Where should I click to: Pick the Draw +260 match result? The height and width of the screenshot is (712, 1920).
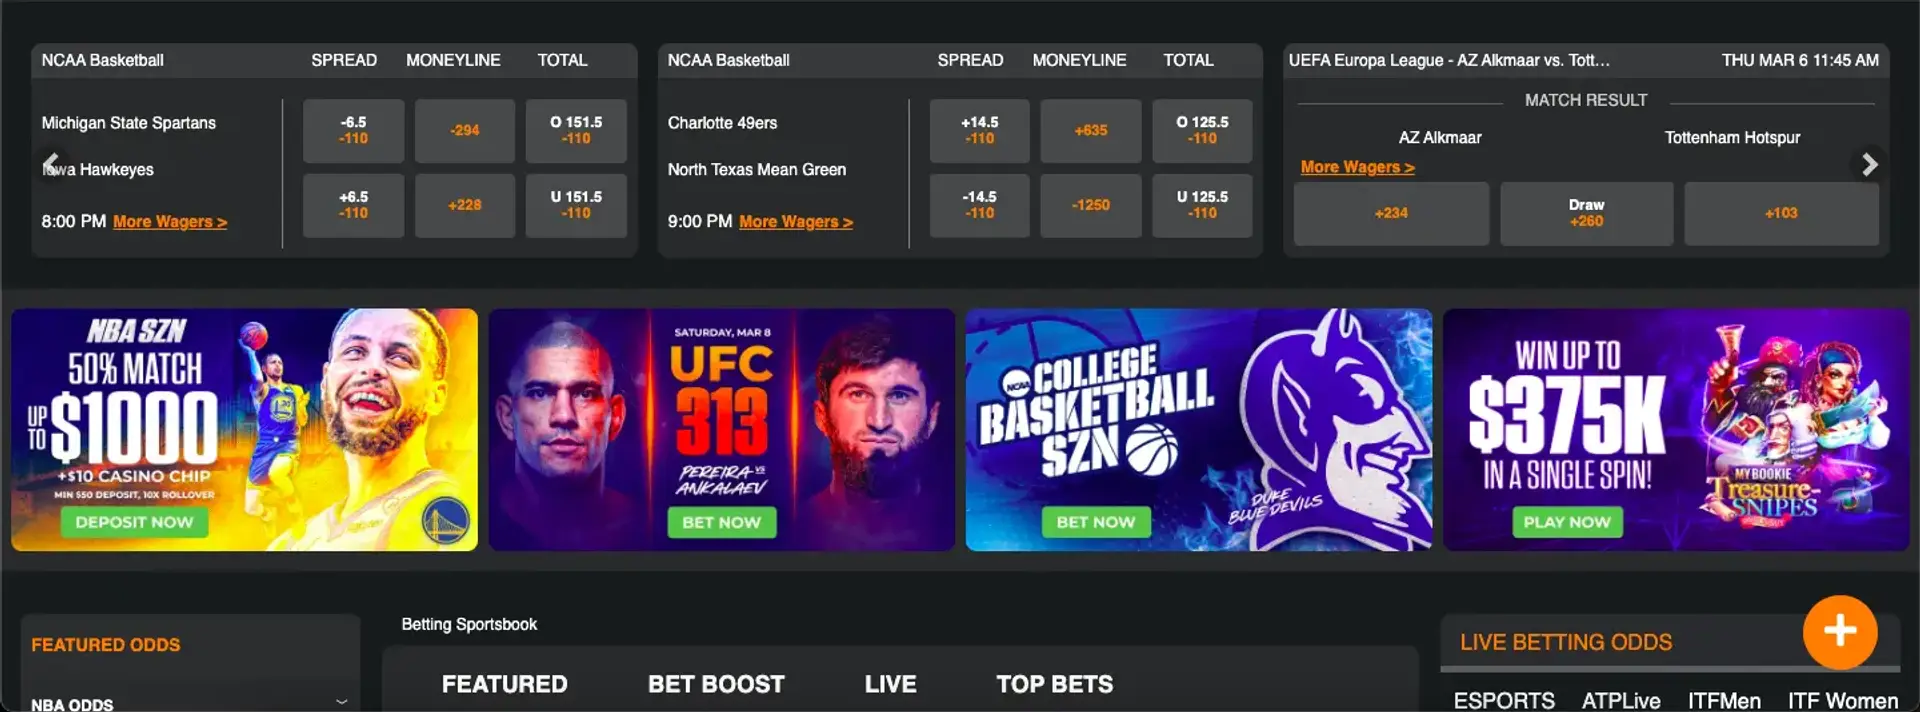1586,213
